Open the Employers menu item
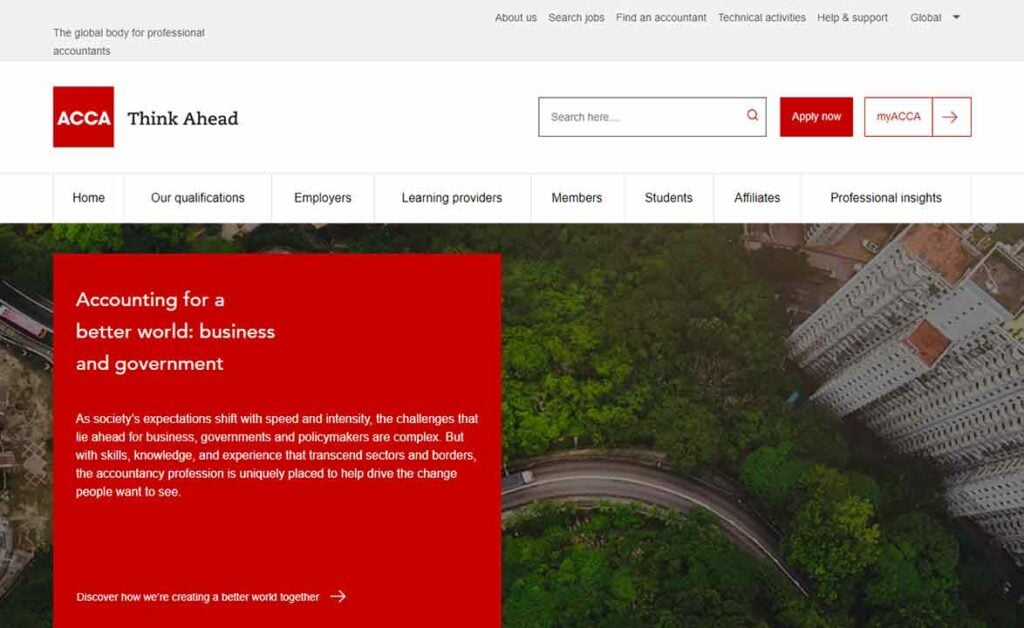The image size is (1024, 628). point(323,198)
